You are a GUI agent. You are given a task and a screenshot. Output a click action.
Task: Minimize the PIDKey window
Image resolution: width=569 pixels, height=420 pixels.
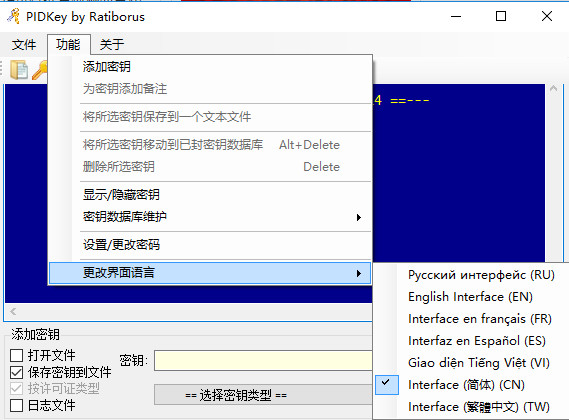(456, 16)
